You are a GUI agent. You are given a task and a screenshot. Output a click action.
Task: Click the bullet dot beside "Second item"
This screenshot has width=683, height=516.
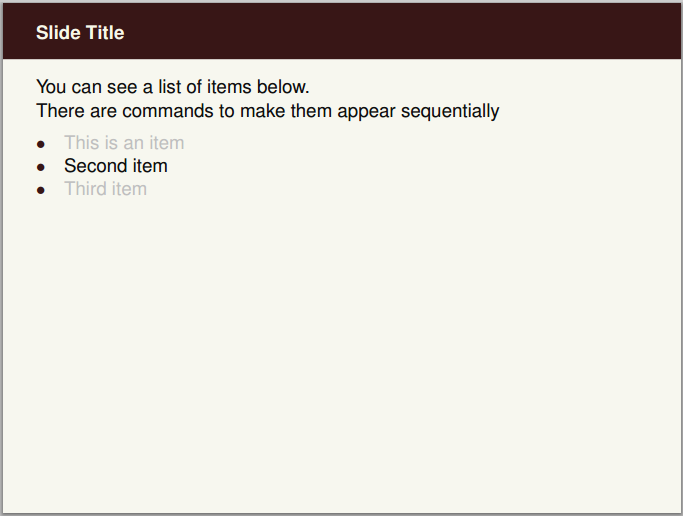click(x=41, y=167)
